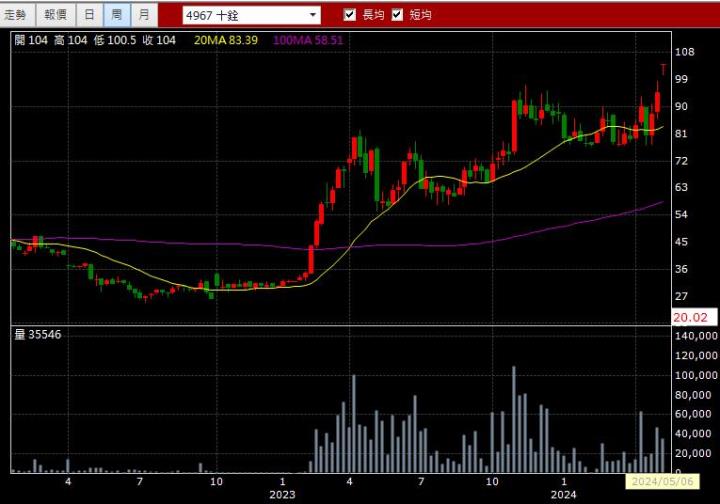Click the red 20.02 price tag
Viewport: 720px width, 504px height.
690,317
